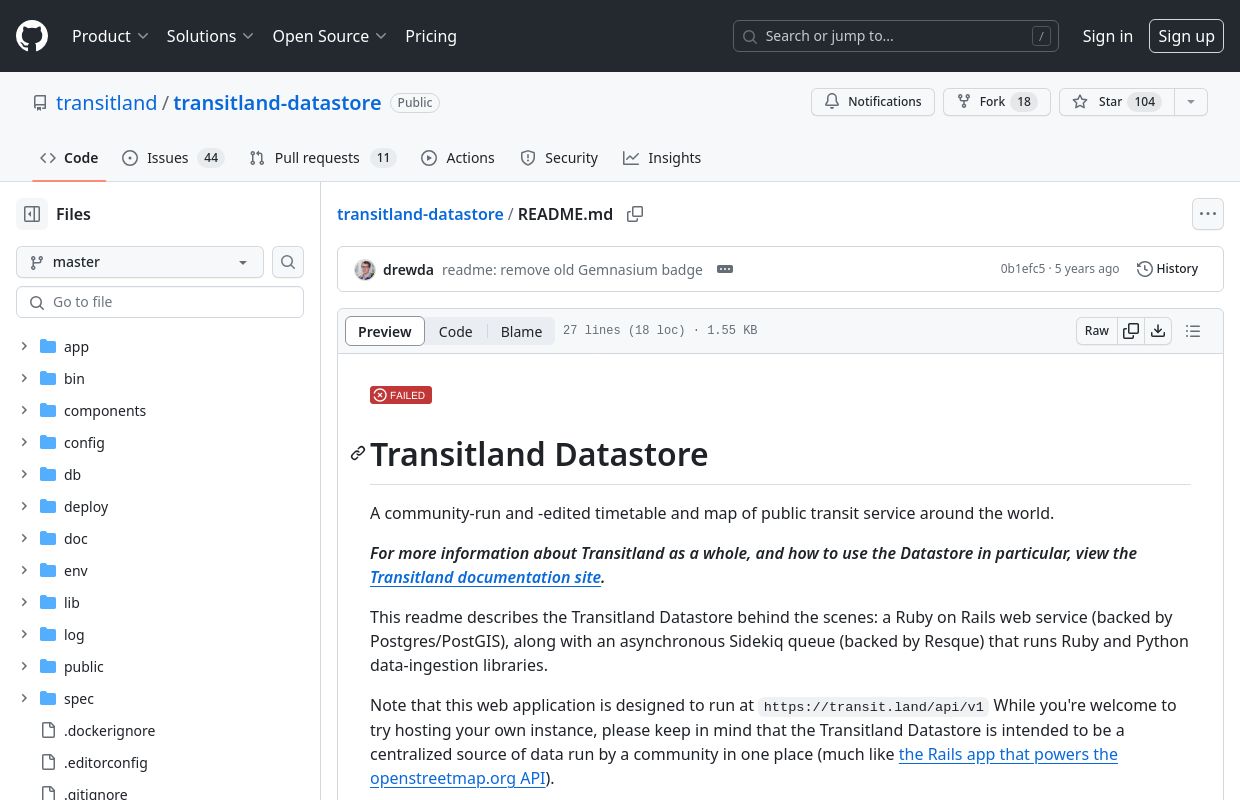Click the Sign up button
The height and width of the screenshot is (800, 1240).
[1186, 36]
